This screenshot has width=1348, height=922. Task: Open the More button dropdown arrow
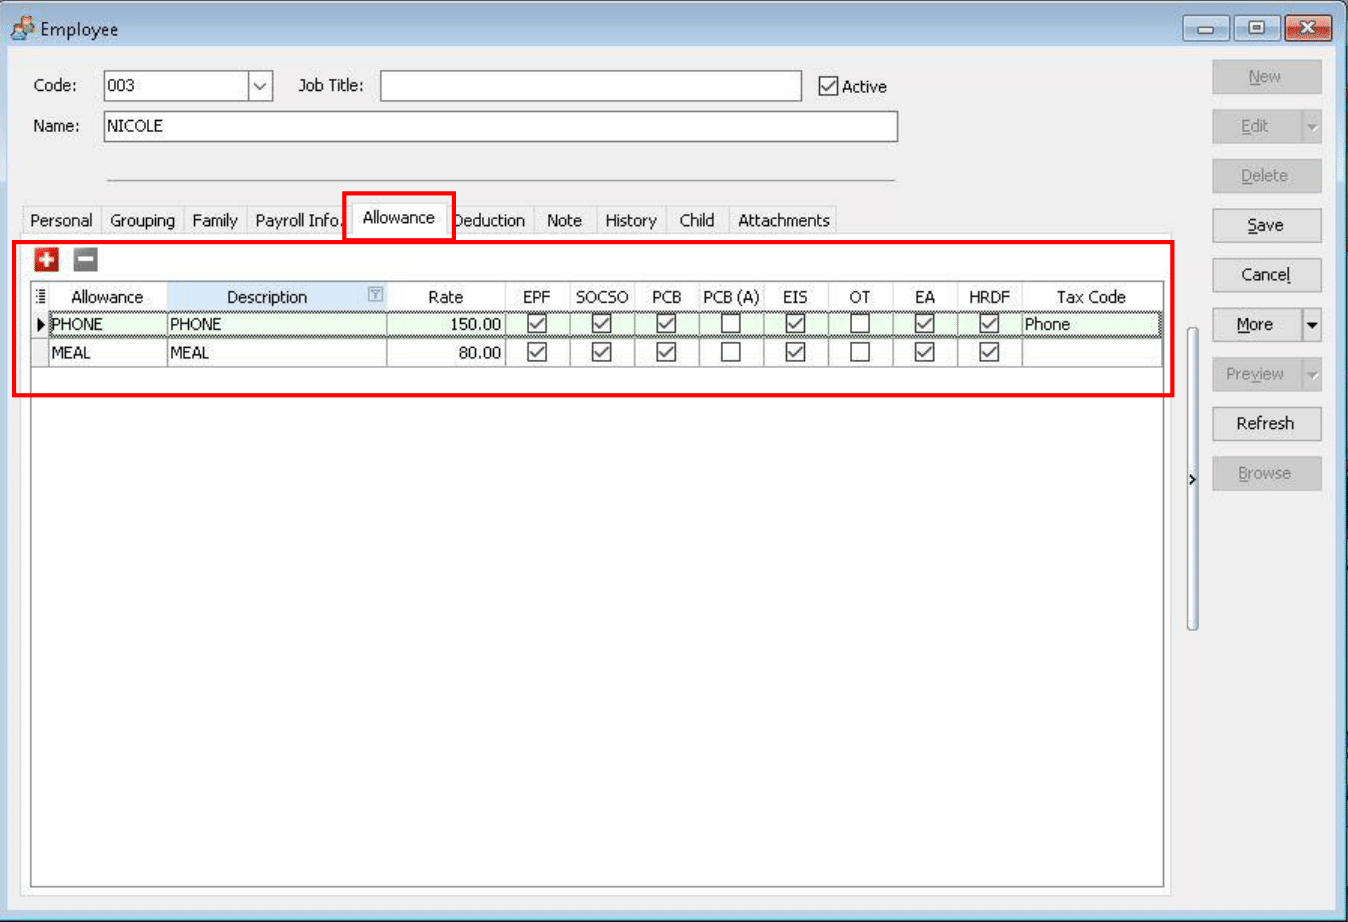click(1312, 325)
